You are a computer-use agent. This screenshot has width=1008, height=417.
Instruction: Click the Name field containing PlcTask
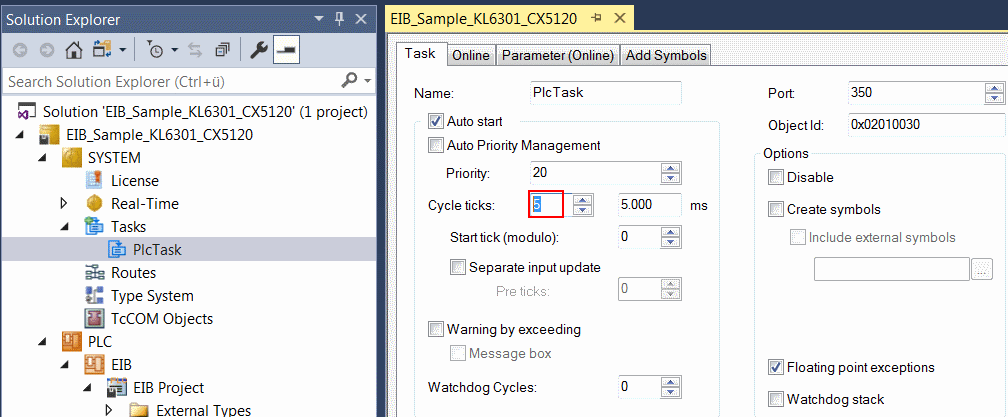[x=605, y=93]
